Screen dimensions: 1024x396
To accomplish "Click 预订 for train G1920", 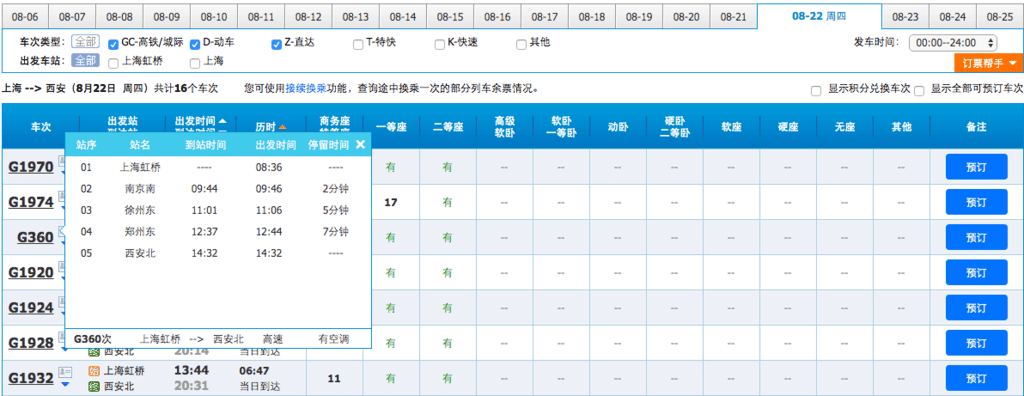I will (976, 272).
